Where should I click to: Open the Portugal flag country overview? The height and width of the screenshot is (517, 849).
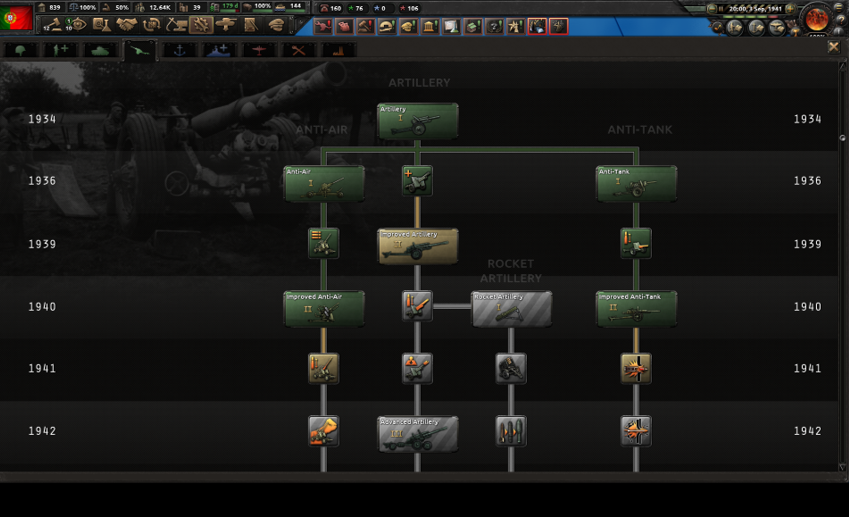[x=17, y=19]
